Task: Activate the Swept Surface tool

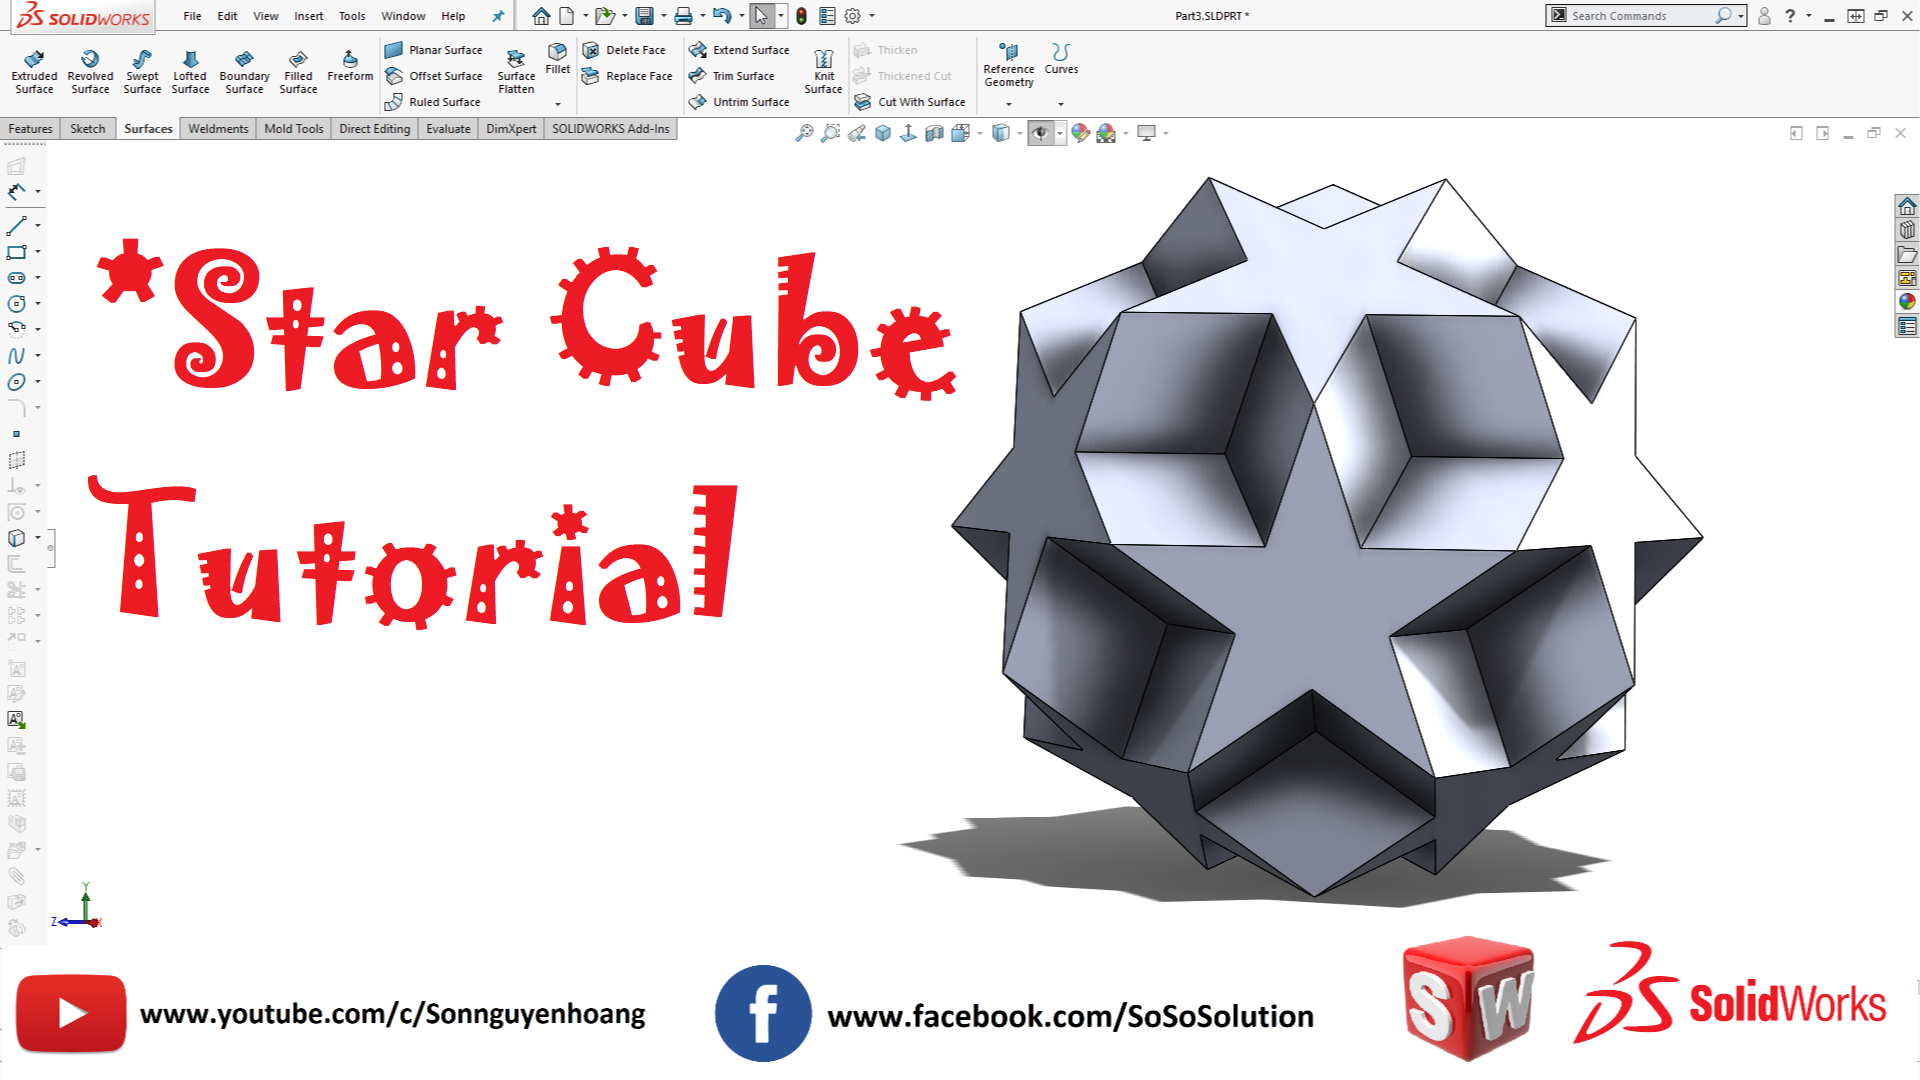Action: coord(141,70)
